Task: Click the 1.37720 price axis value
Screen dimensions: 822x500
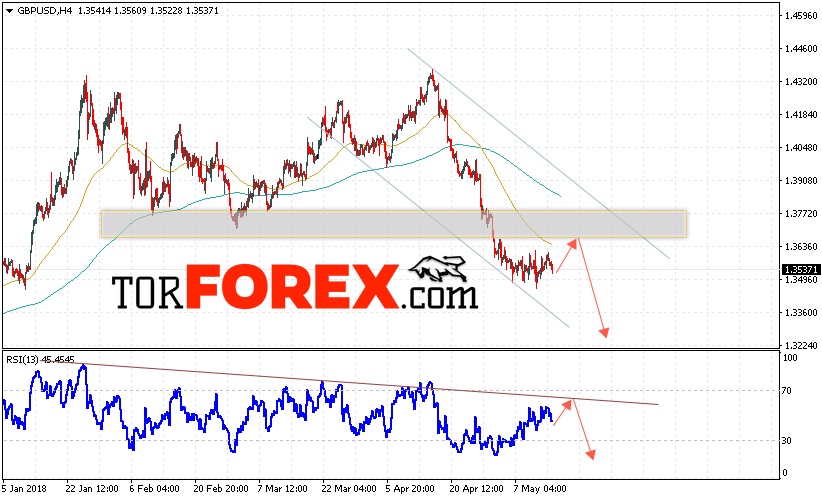Action: (801, 214)
